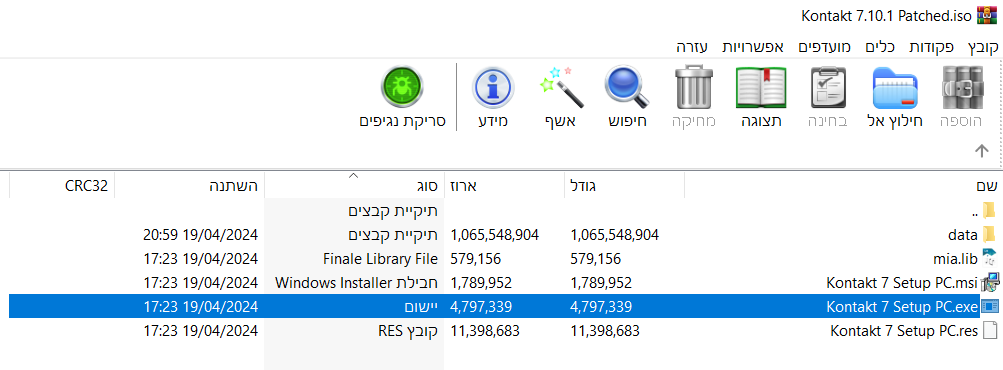Click size value 1,065,548,904 in גודל column
Image resolution: width=1003 pixels, height=370 pixels.
[615, 235]
